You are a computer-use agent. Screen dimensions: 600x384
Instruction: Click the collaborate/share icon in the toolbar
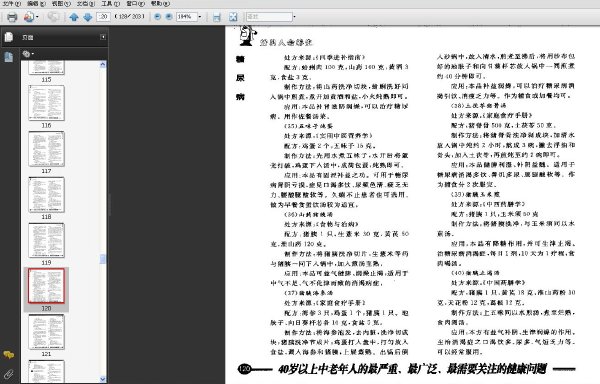29,17
